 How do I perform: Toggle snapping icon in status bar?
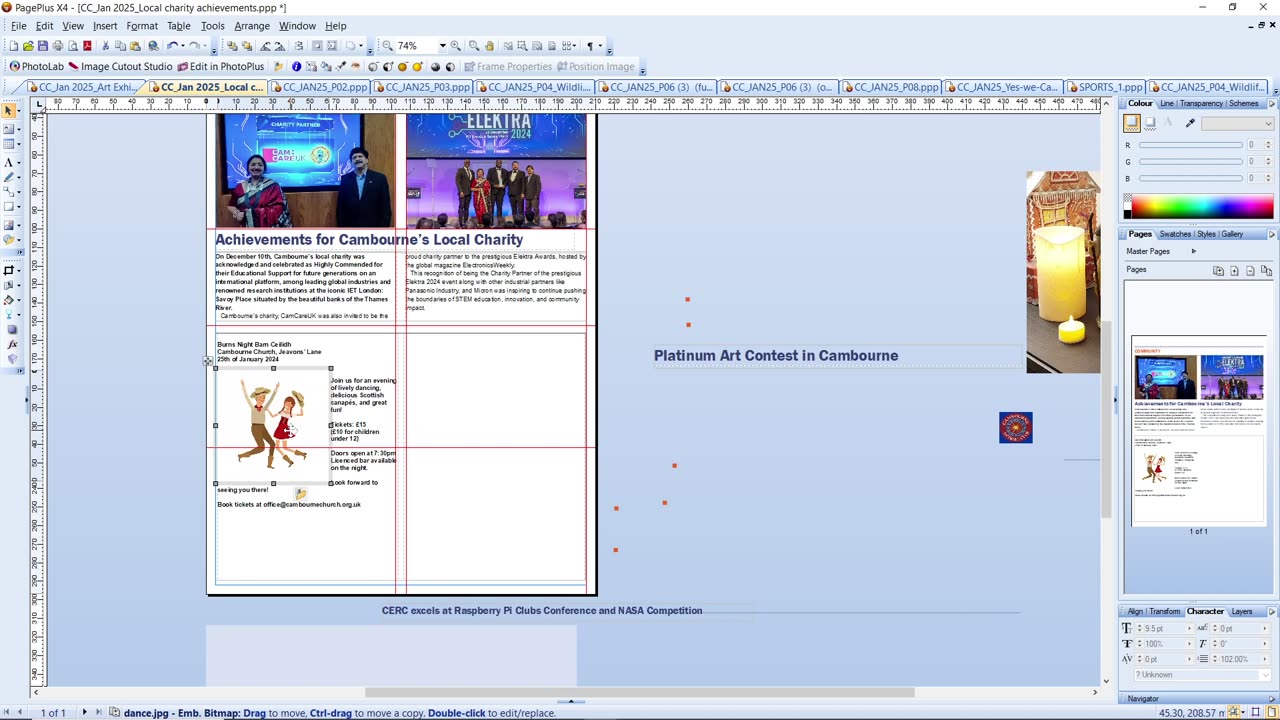point(1235,712)
